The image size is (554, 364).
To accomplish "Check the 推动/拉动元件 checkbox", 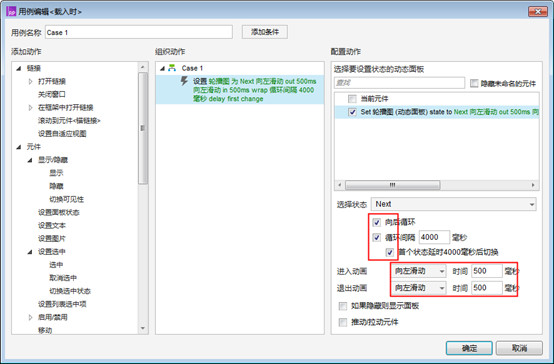I will point(342,322).
